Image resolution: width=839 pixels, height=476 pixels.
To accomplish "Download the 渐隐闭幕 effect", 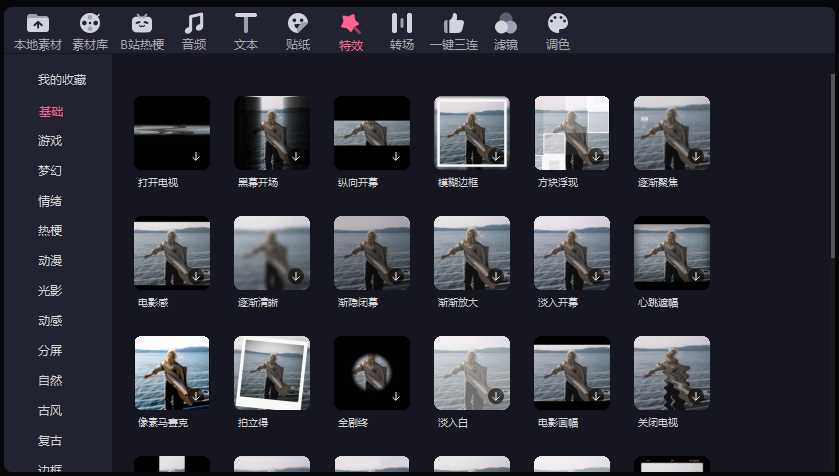I will (x=396, y=276).
